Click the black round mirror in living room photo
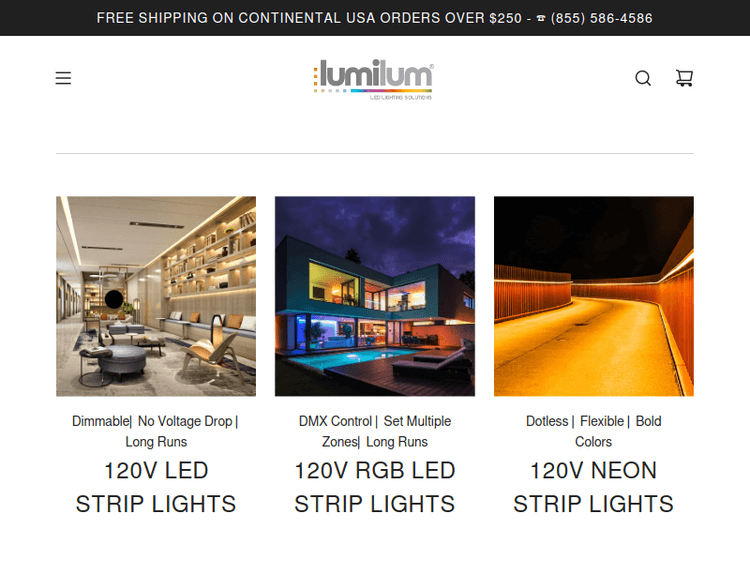Image resolution: width=750 pixels, height=563 pixels. 114,299
